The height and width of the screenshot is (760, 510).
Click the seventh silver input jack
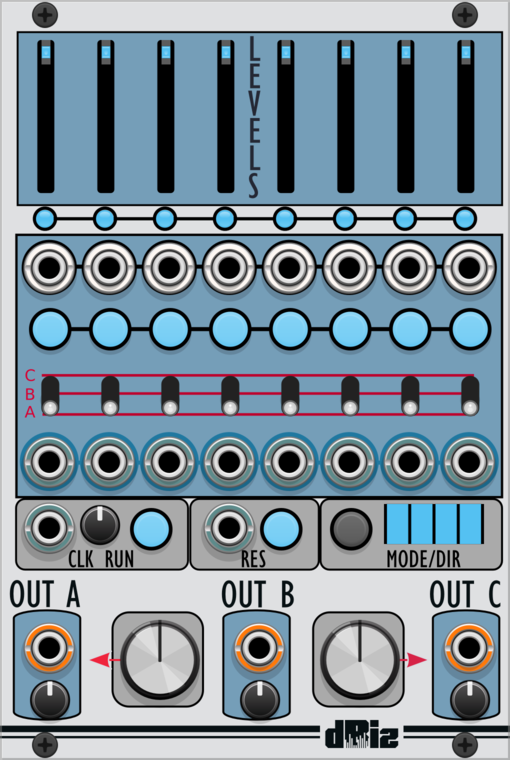coord(409,268)
